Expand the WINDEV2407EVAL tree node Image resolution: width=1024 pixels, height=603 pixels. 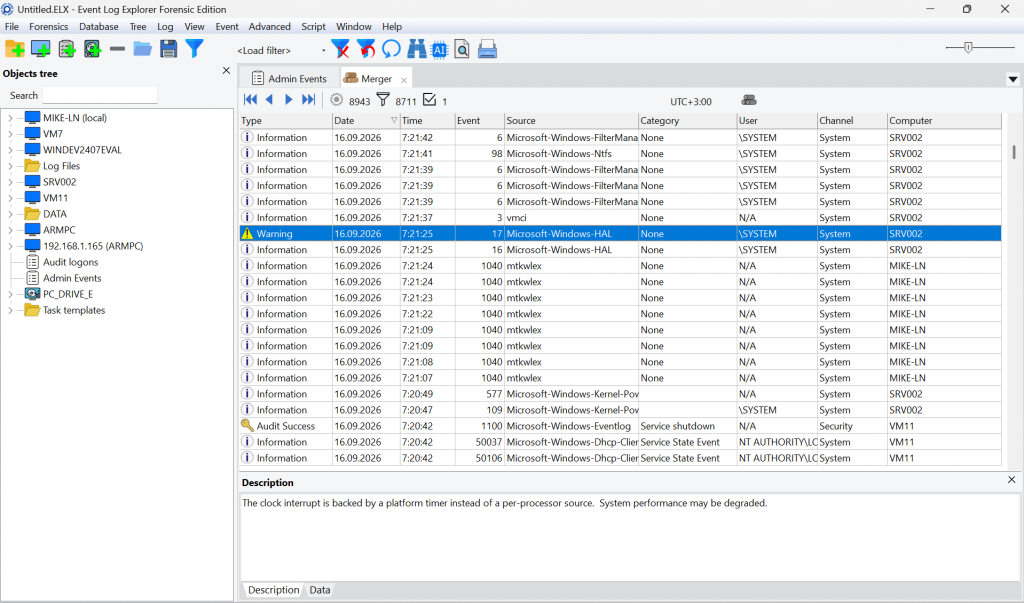click(10, 150)
